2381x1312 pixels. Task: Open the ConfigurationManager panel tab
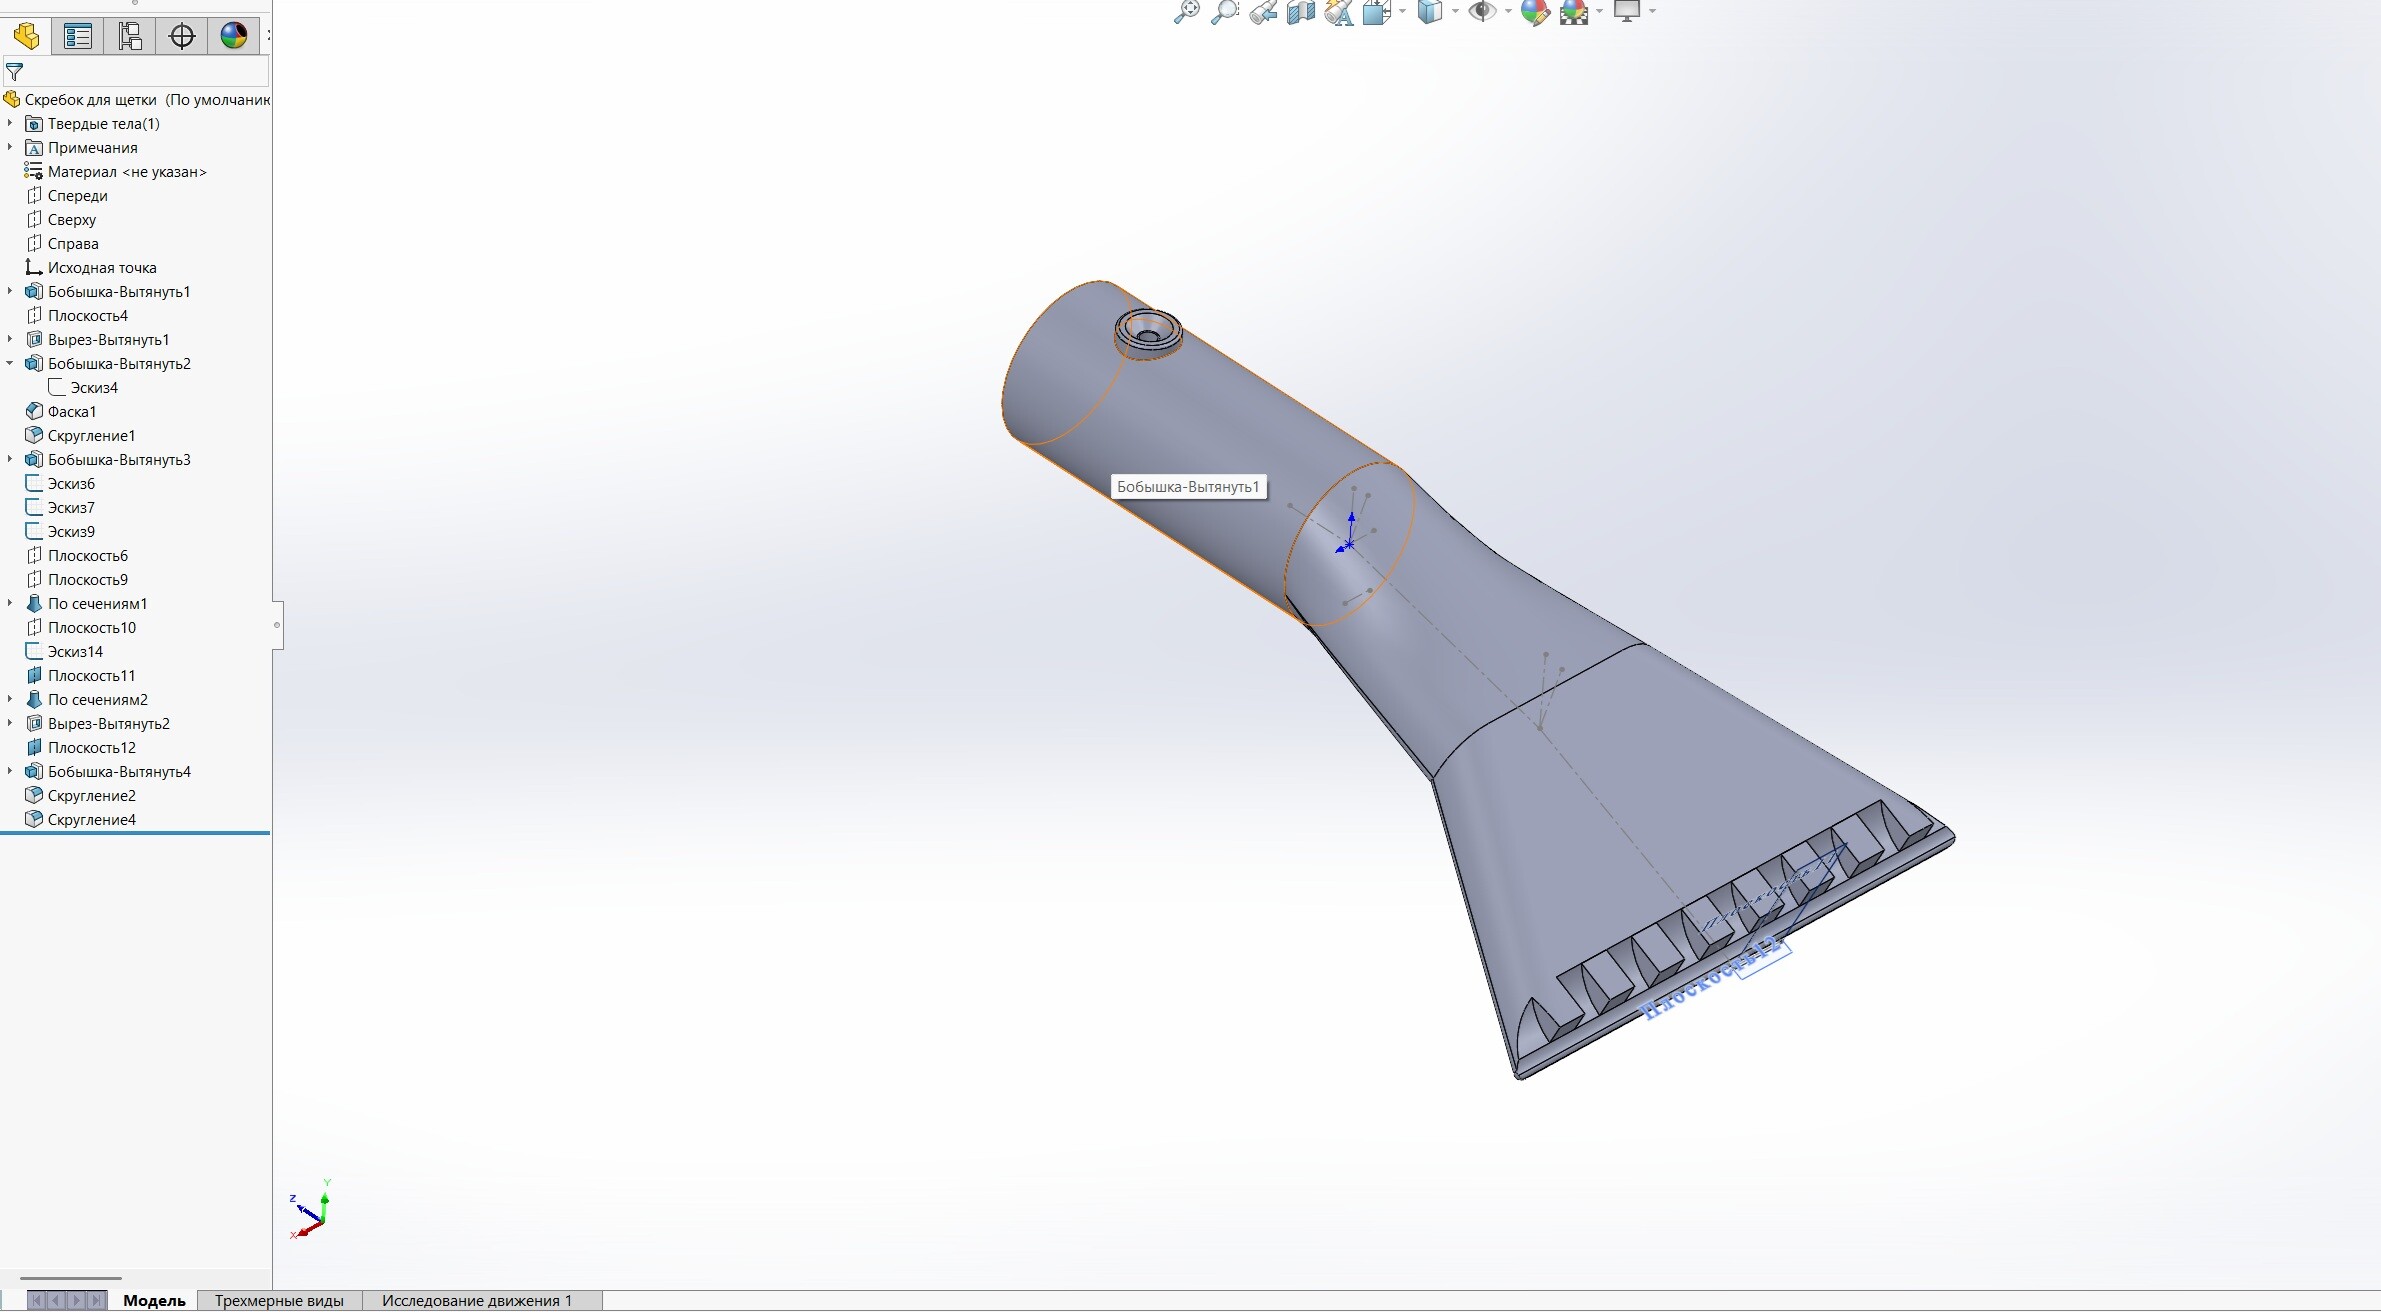click(130, 37)
